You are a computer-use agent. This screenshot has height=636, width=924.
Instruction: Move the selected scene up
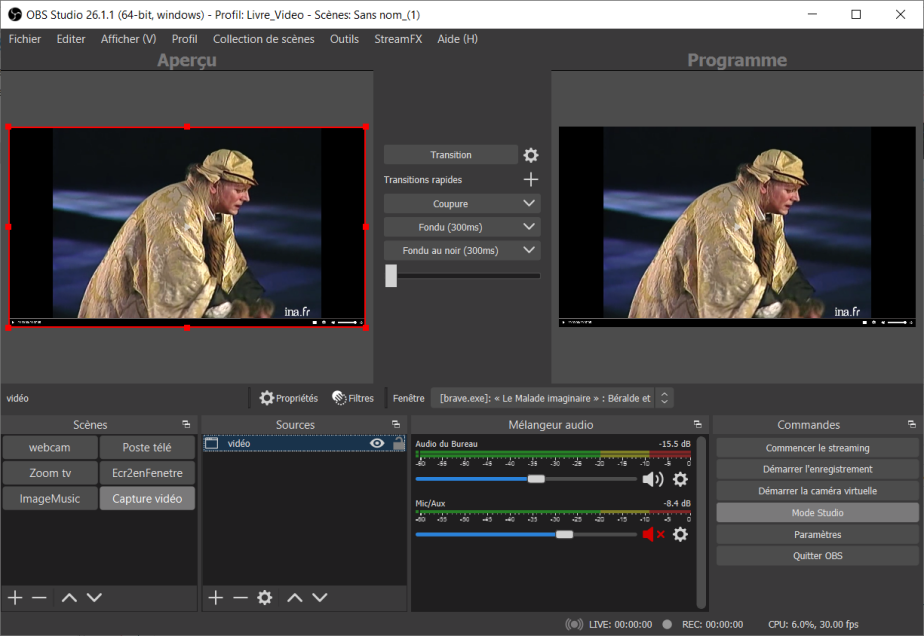[69, 598]
